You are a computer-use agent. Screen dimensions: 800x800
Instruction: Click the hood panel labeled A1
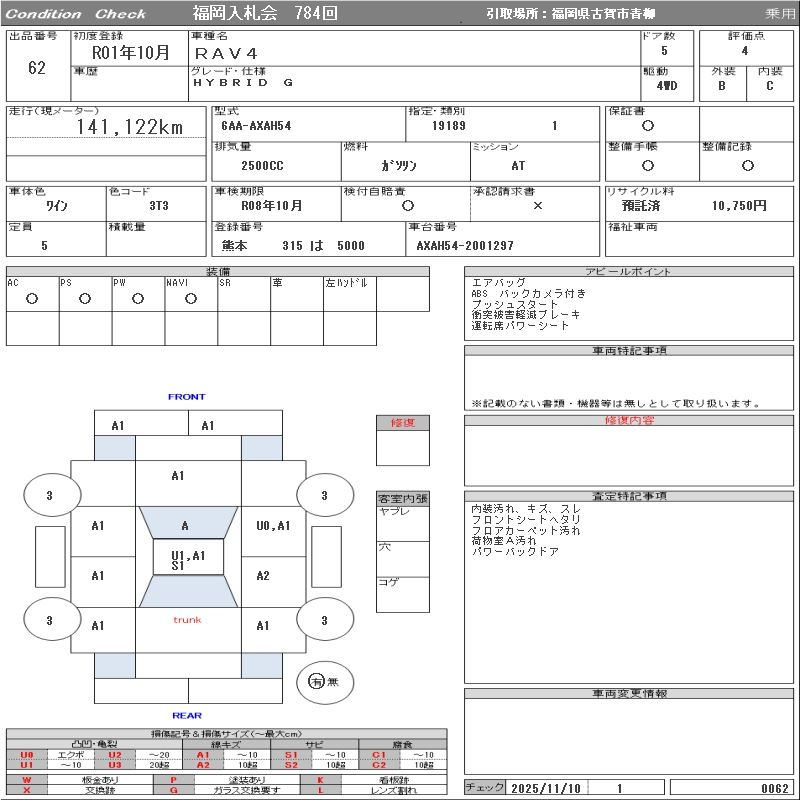(x=178, y=476)
